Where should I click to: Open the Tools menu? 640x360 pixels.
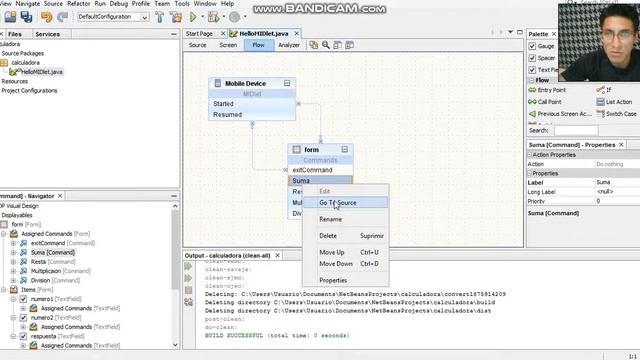pyautogui.click(x=182, y=4)
